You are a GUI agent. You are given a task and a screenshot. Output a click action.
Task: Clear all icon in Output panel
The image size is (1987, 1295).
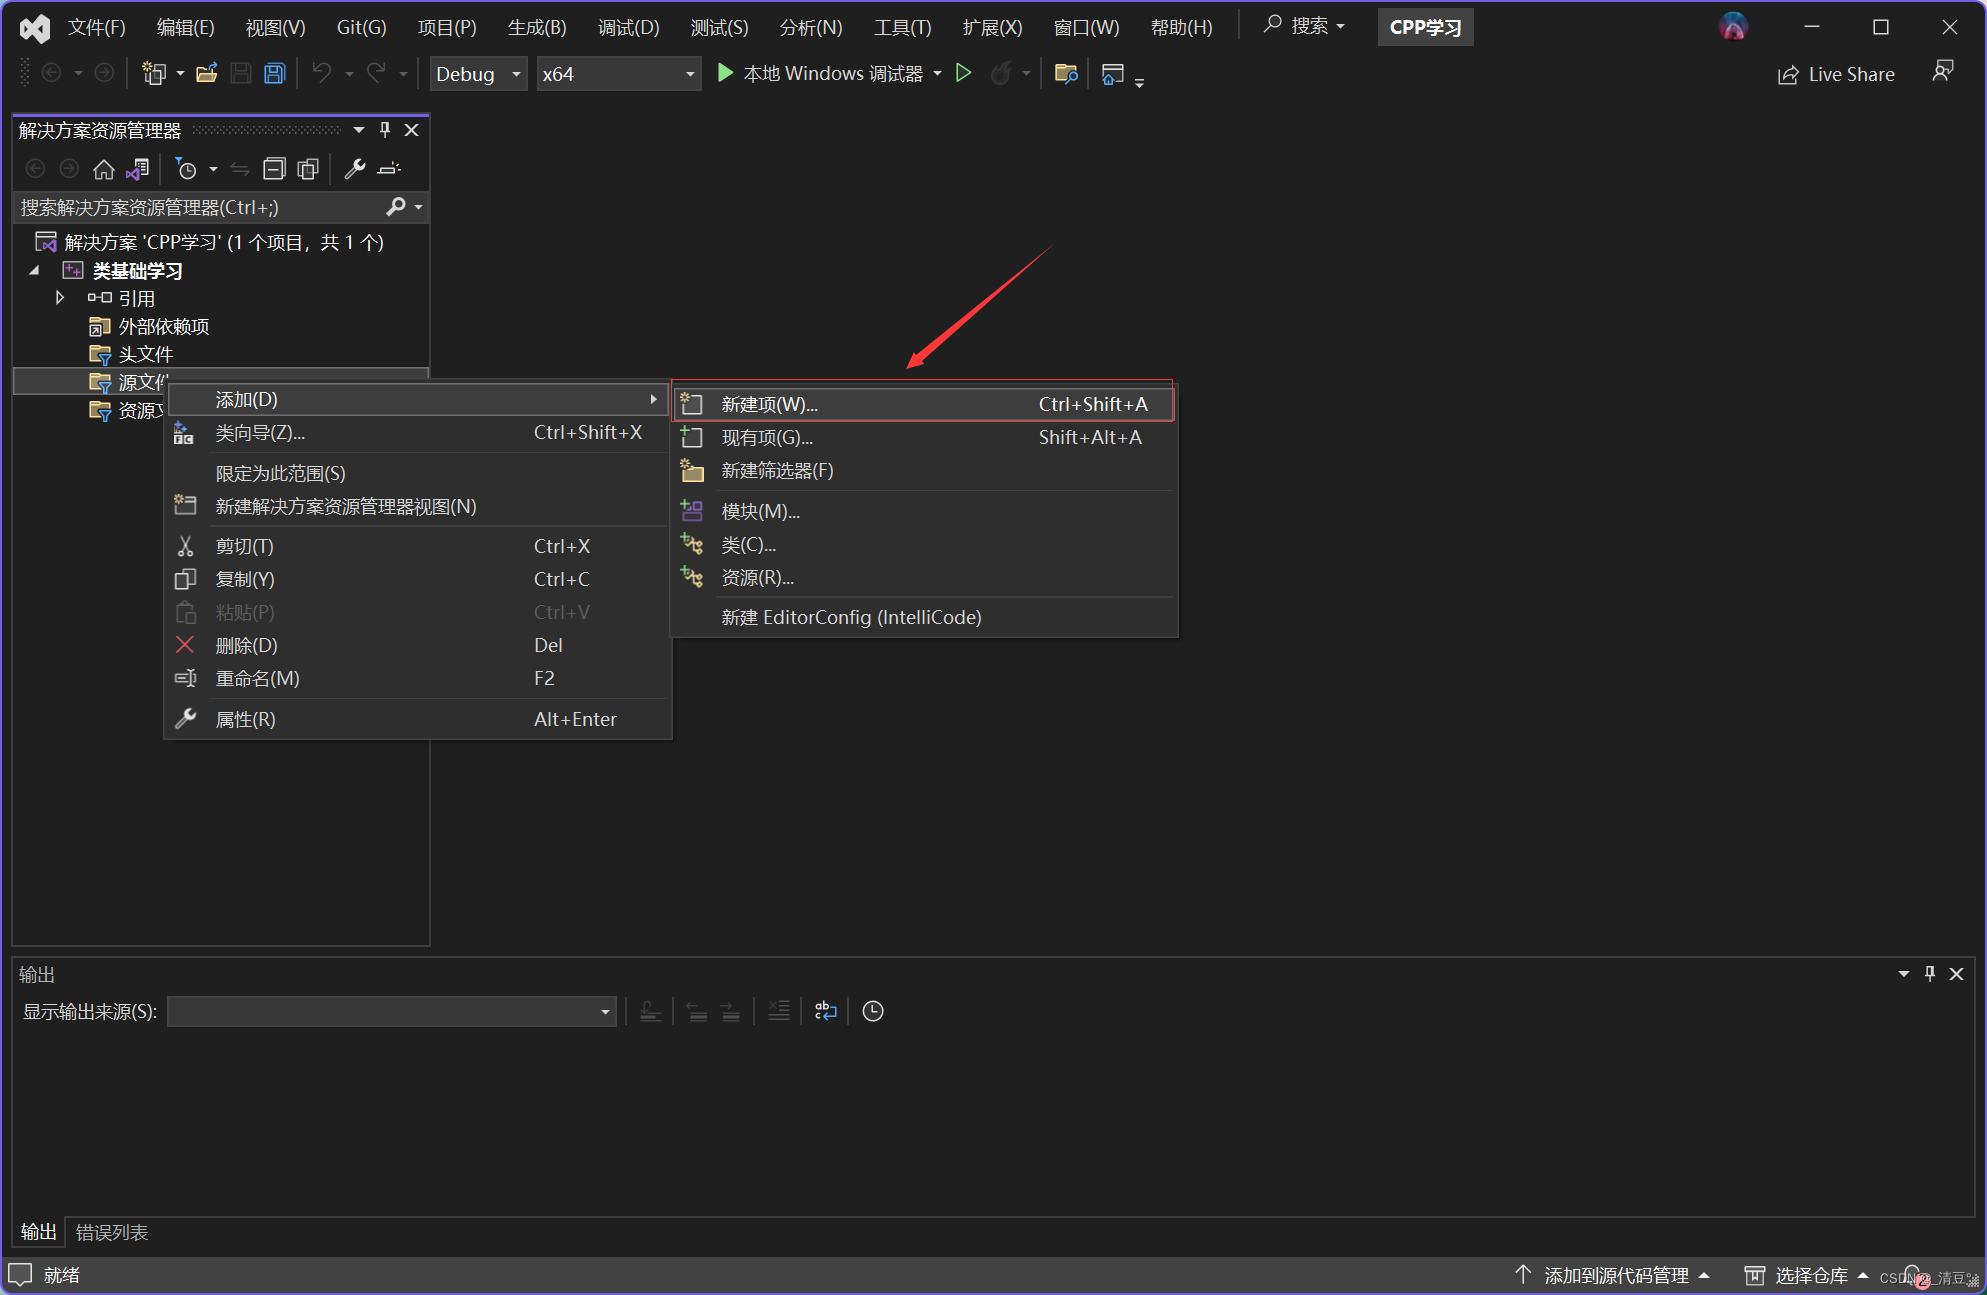779,1011
